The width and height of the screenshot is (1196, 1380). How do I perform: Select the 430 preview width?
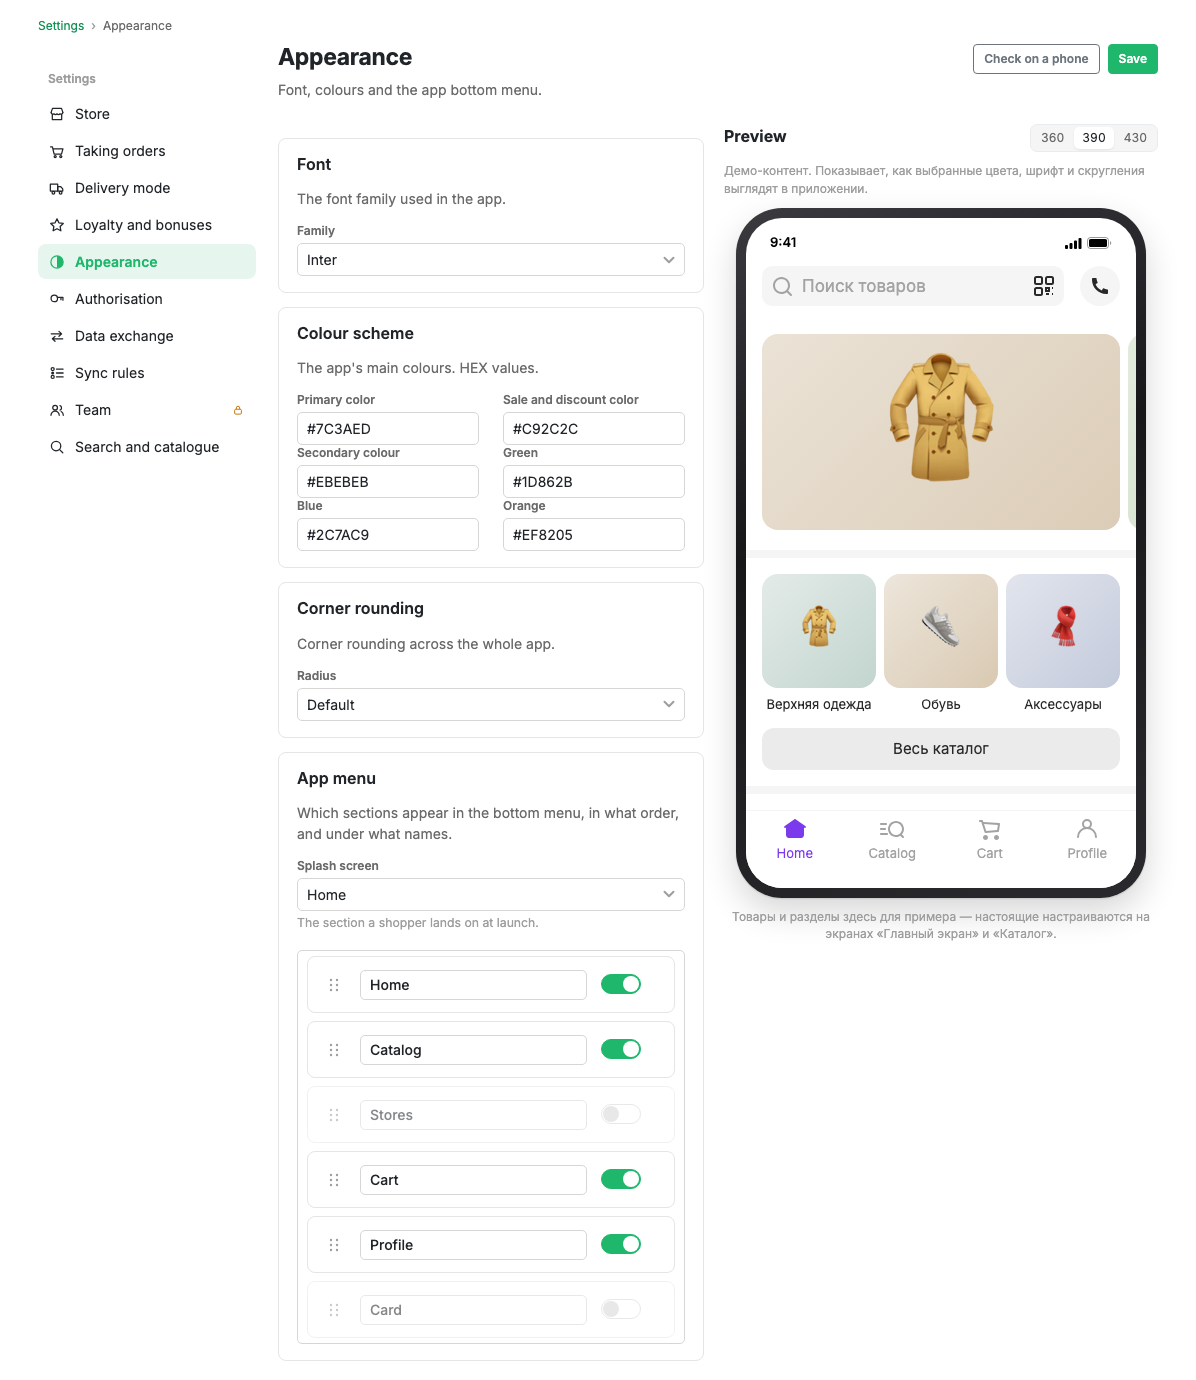pos(1135,138)
